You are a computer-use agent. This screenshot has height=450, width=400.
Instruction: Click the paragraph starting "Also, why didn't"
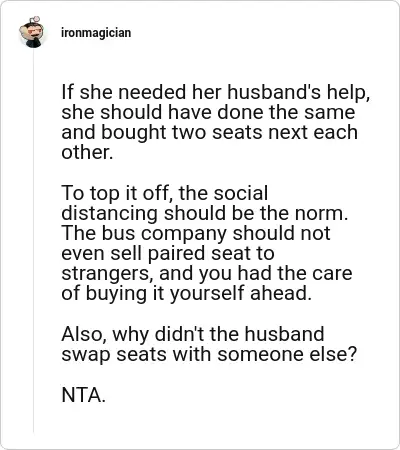[209, 344]
